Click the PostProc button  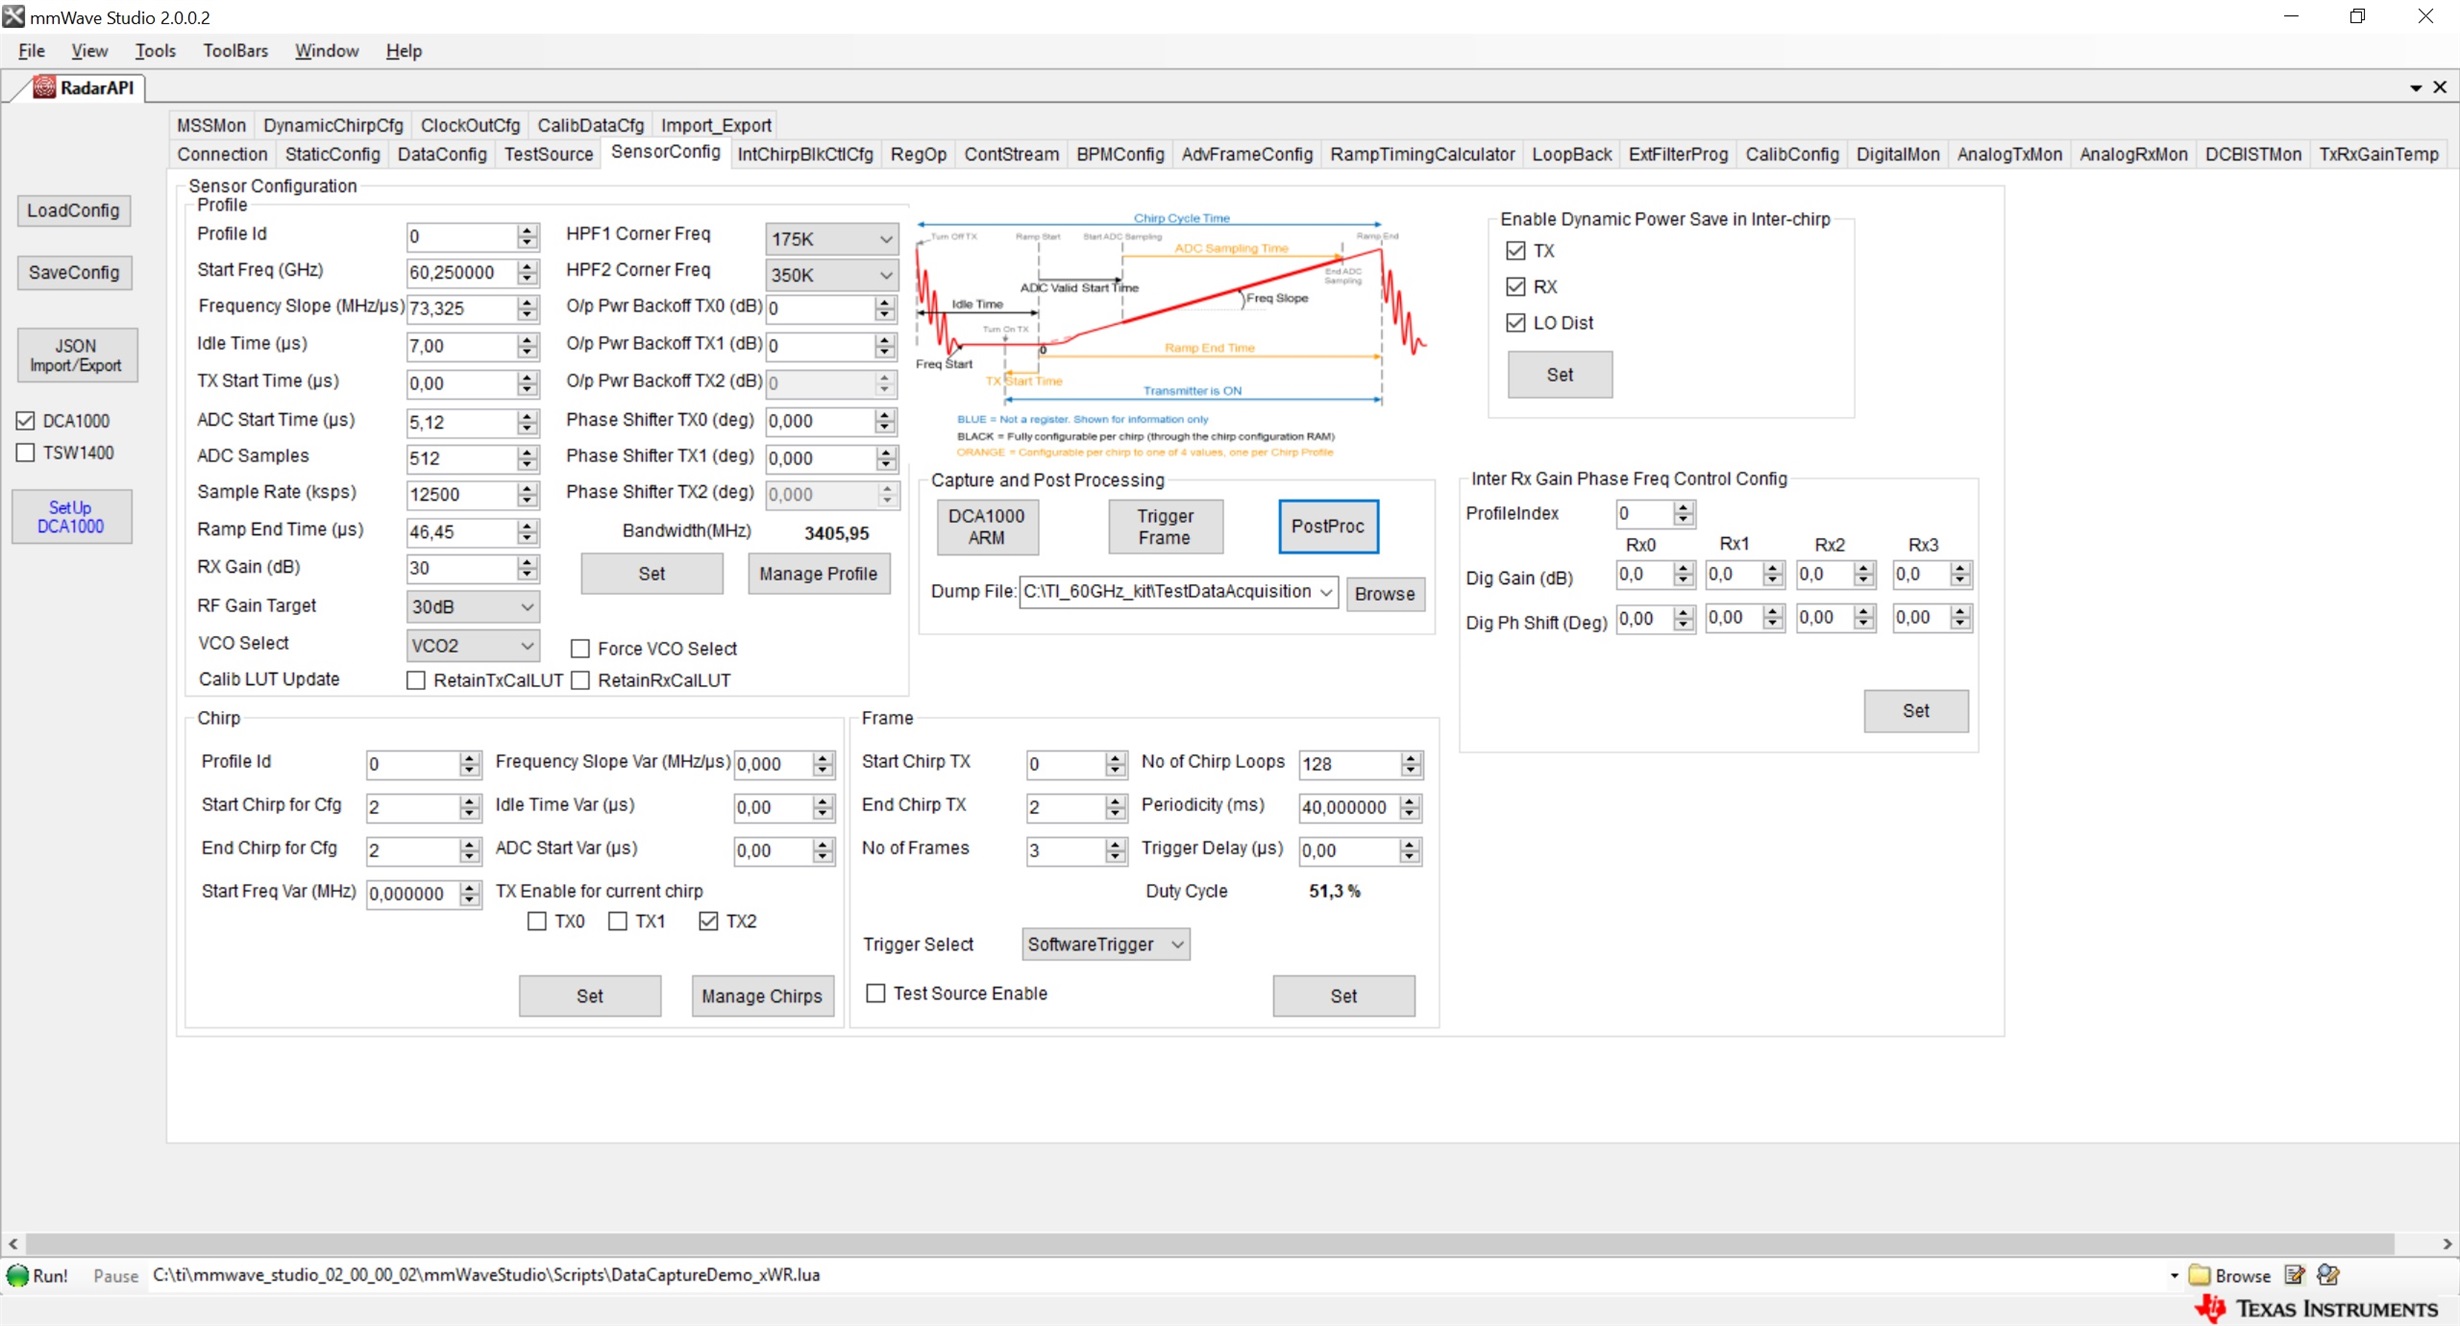[x=1328, y=527]
